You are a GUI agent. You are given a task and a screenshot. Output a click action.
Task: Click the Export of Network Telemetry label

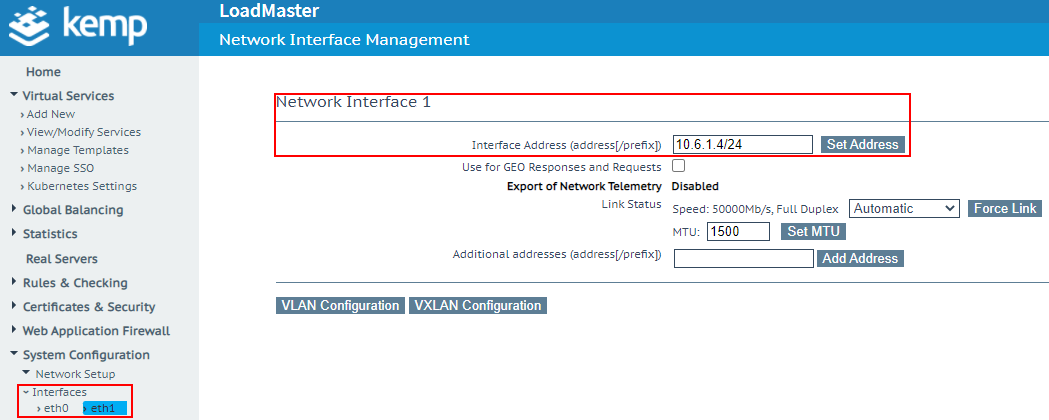(584, 187)
